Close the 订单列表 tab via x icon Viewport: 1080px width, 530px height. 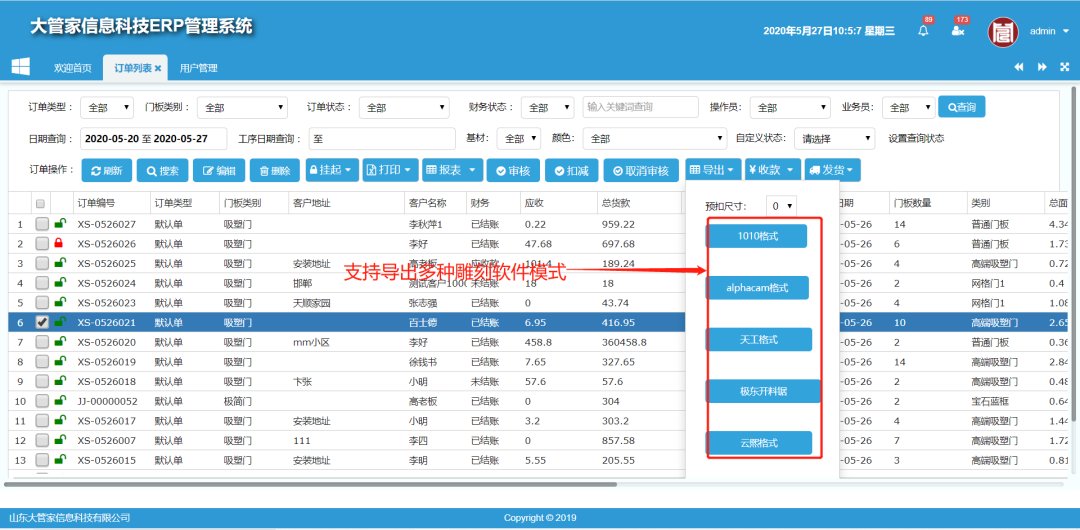pos(157,68)
